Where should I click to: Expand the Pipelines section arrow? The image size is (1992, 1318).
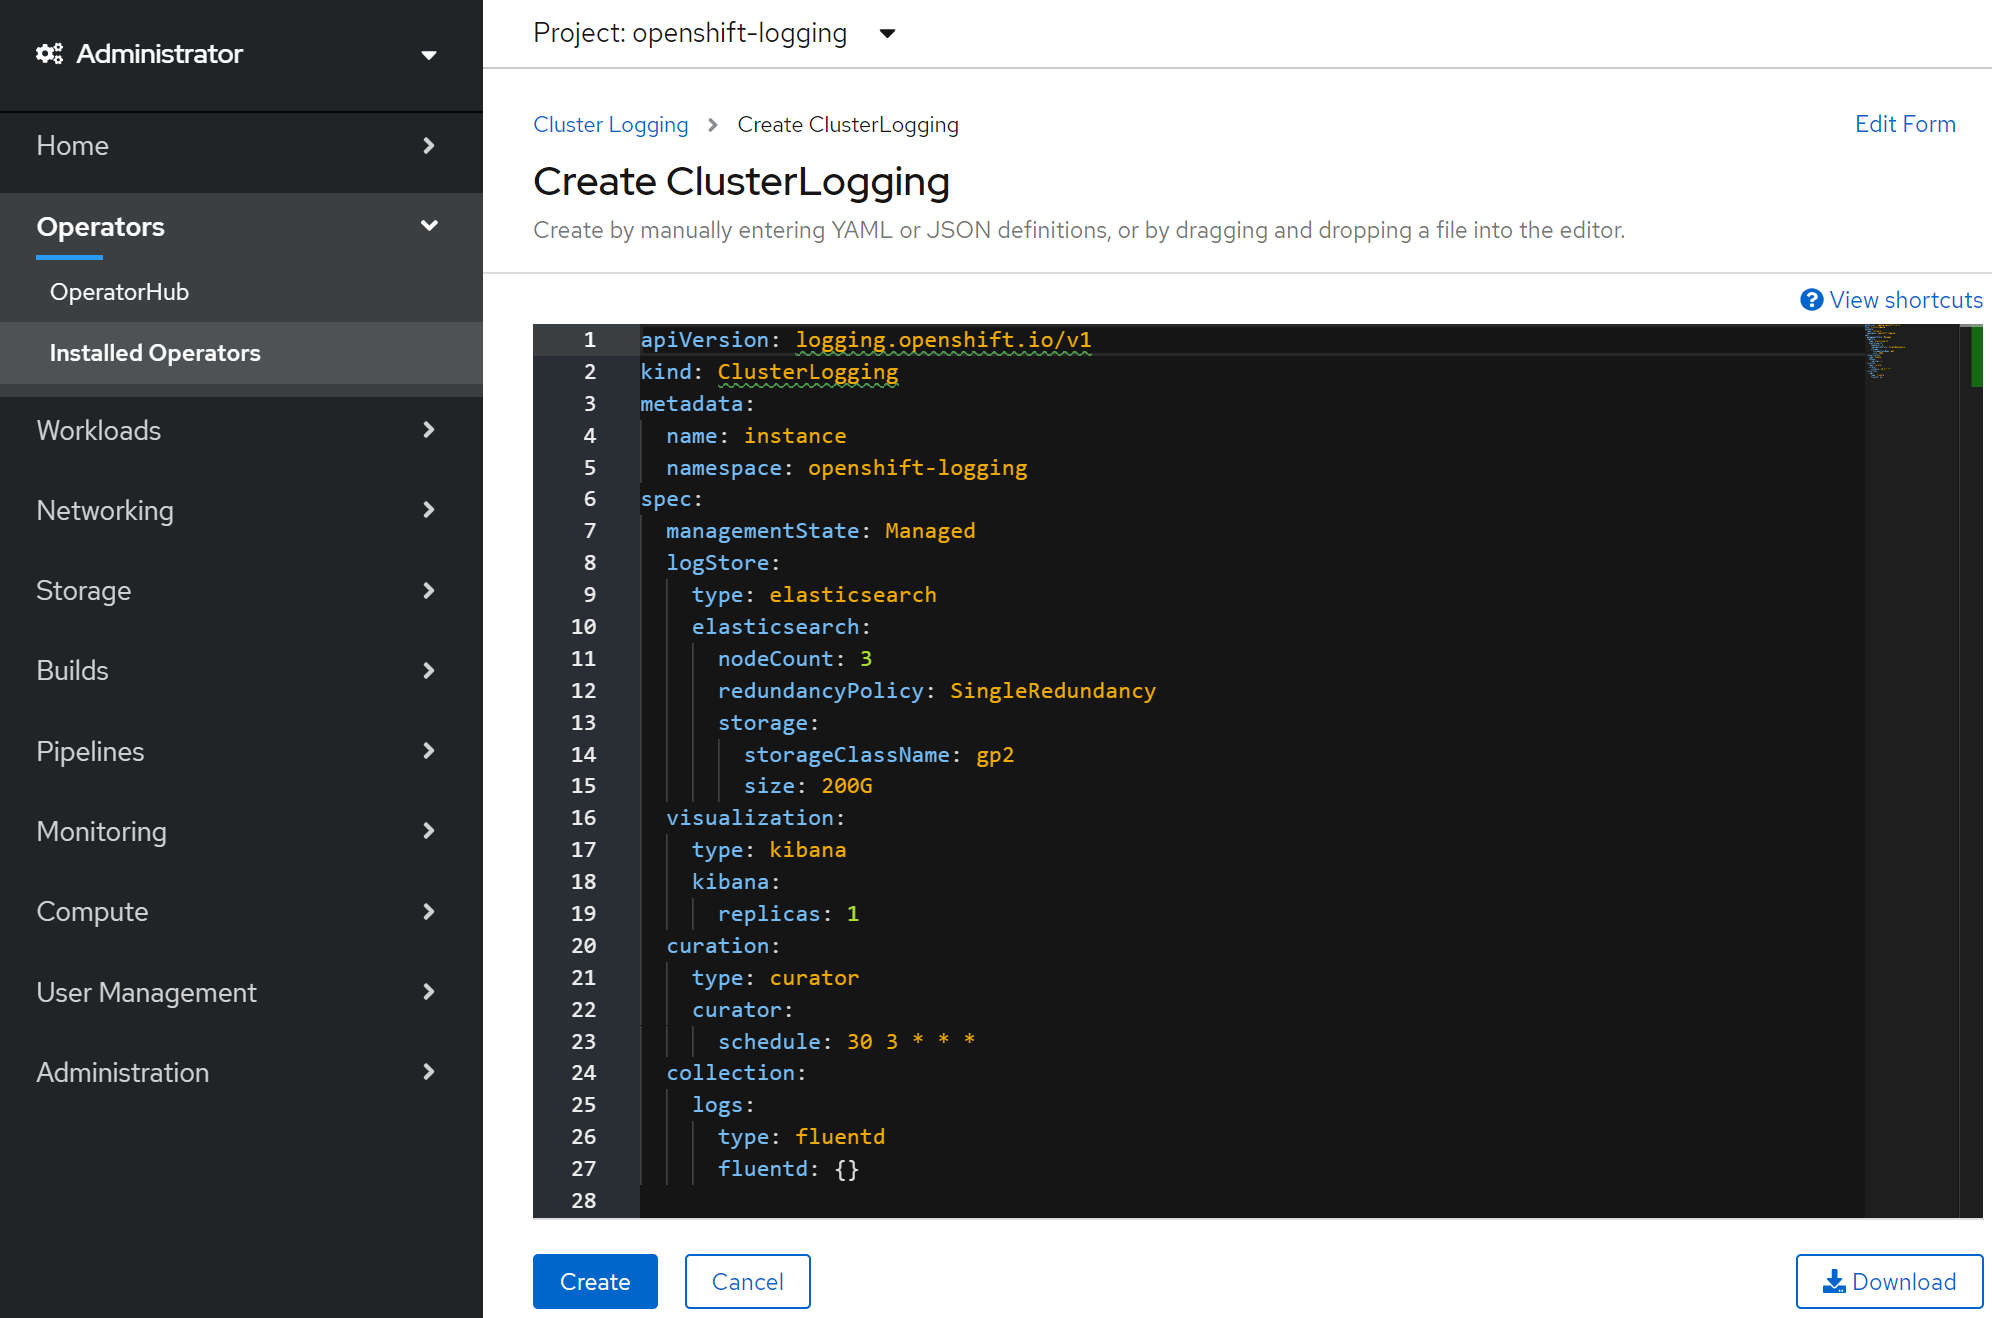point(429,751)
